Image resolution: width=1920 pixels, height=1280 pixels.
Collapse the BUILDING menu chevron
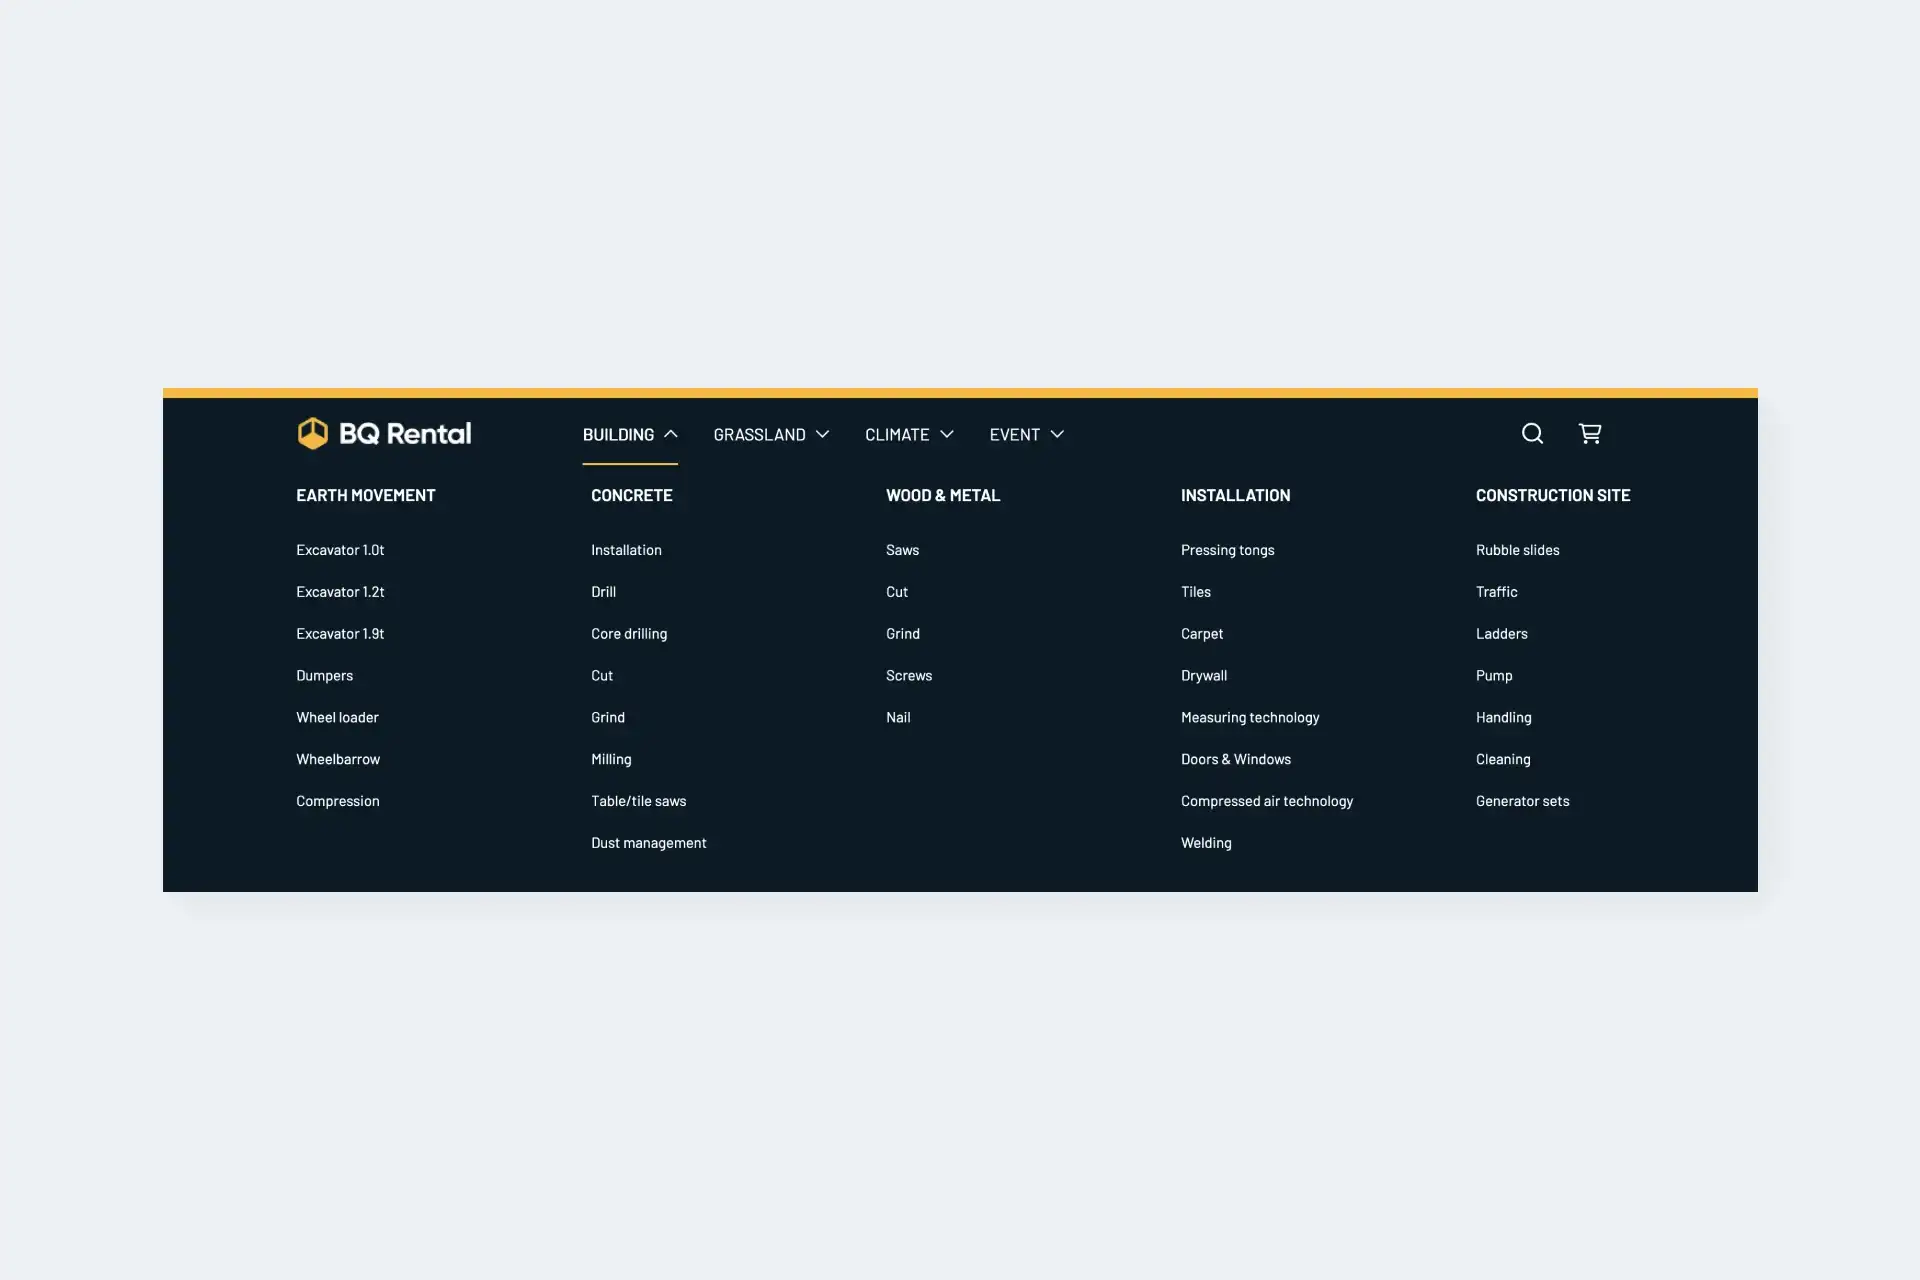click(x=669, y=434)
